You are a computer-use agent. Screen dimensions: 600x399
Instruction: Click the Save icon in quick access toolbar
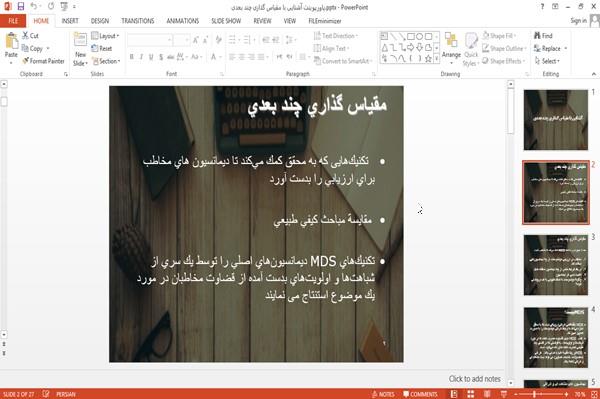pos(21,7)
